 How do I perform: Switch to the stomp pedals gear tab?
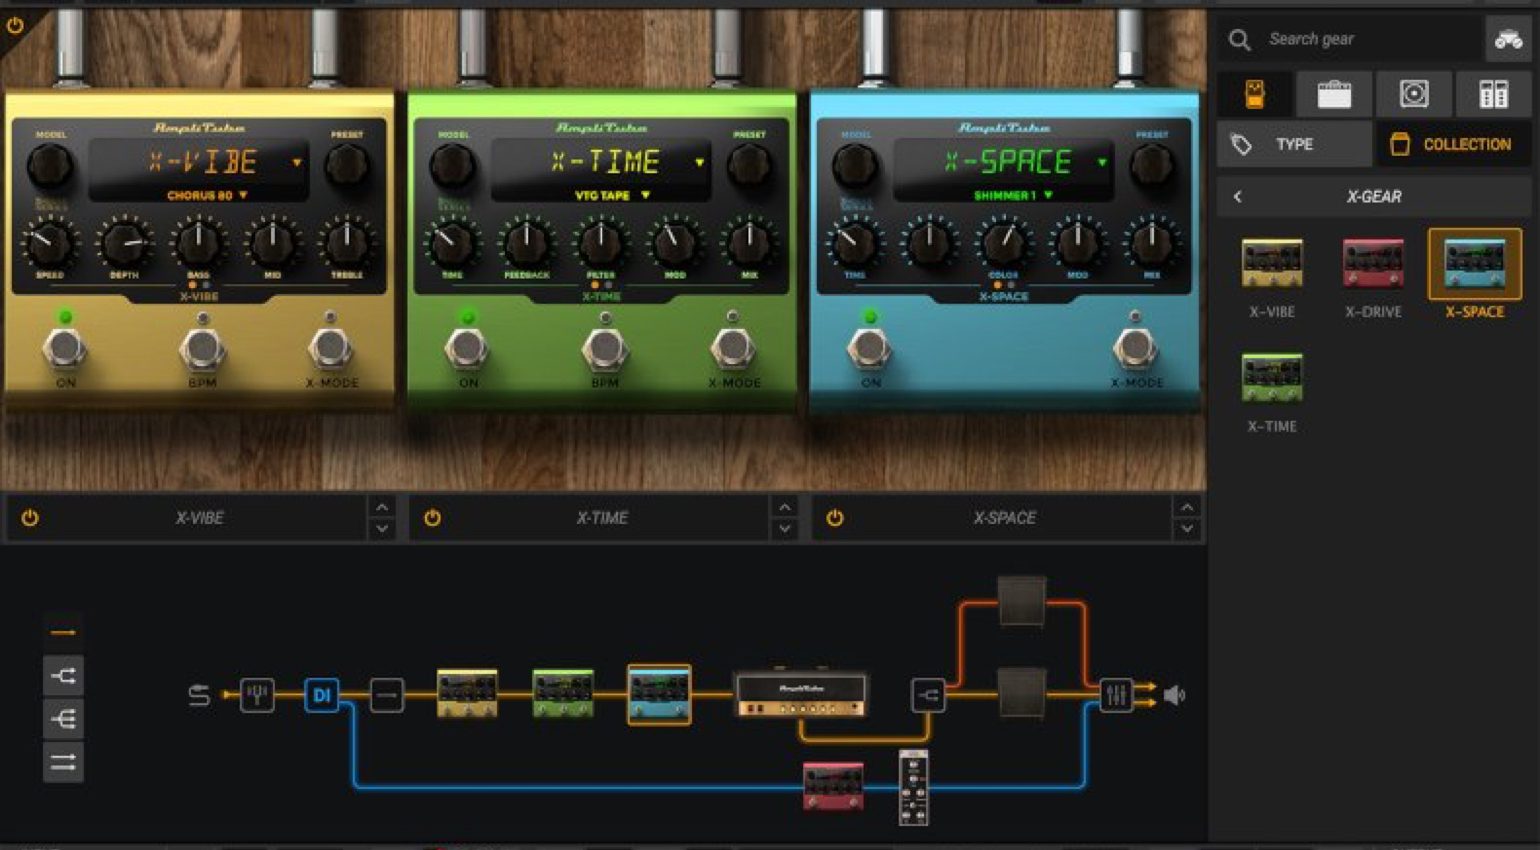tap(1255, 94)
